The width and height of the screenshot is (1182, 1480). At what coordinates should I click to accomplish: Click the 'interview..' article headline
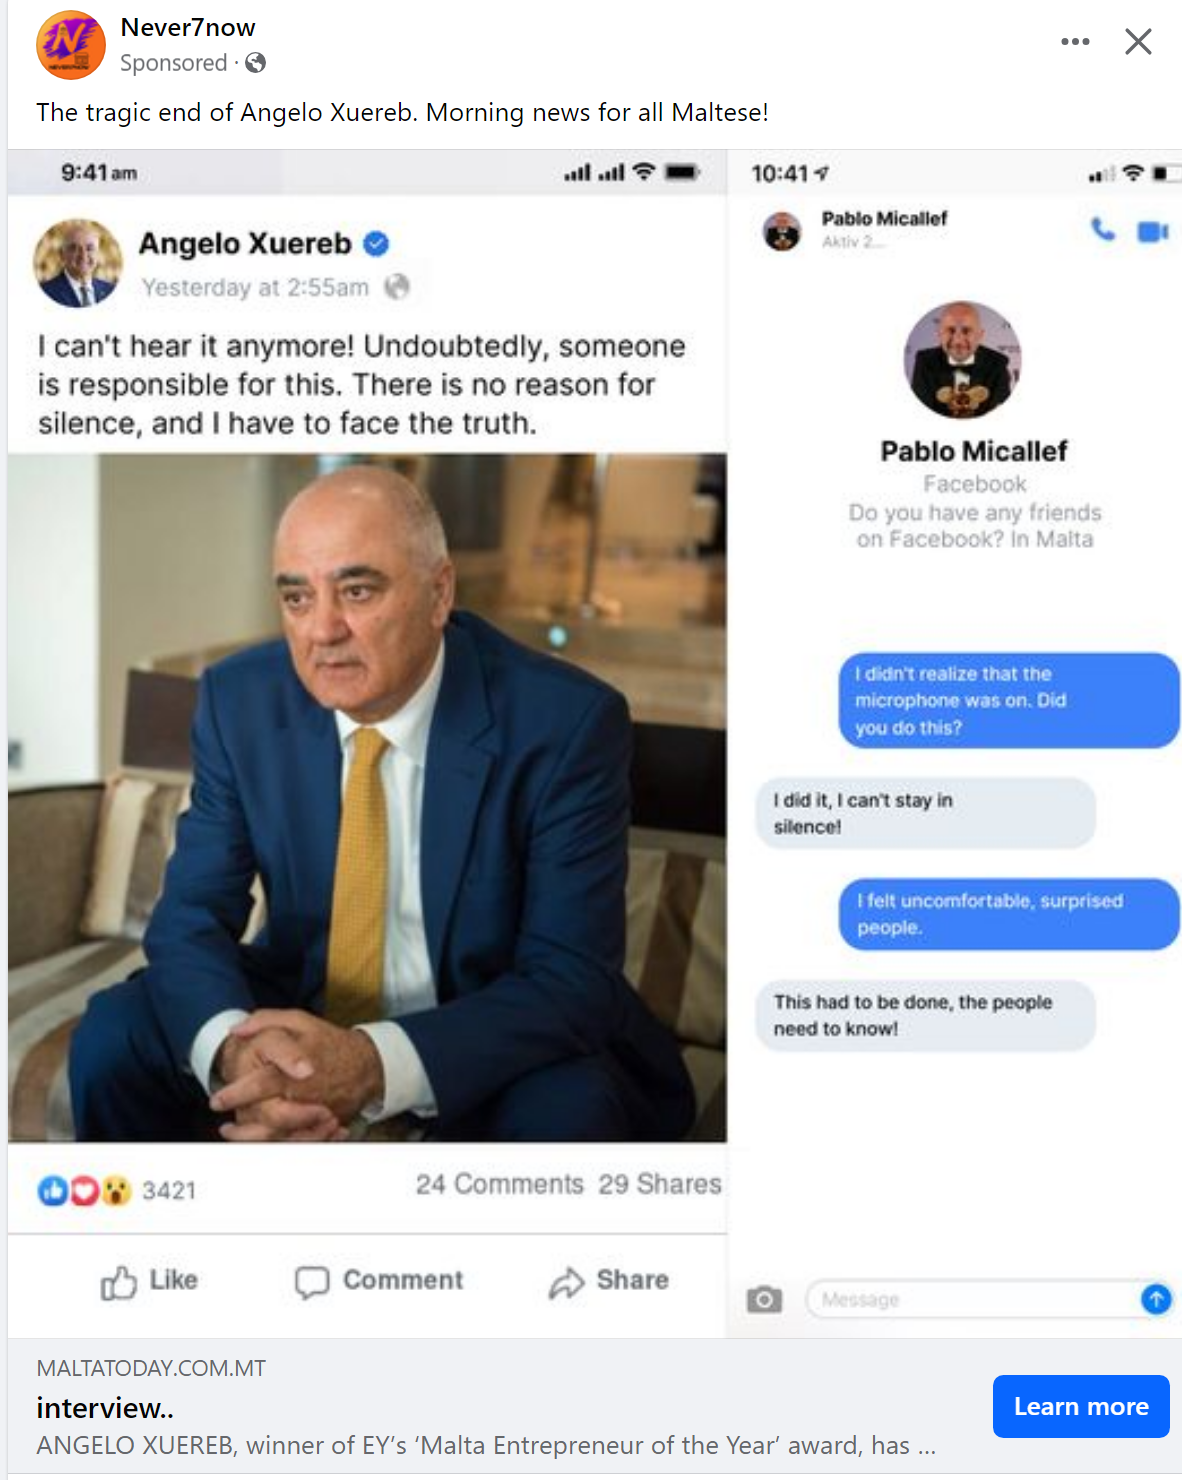coord(105,1408)
